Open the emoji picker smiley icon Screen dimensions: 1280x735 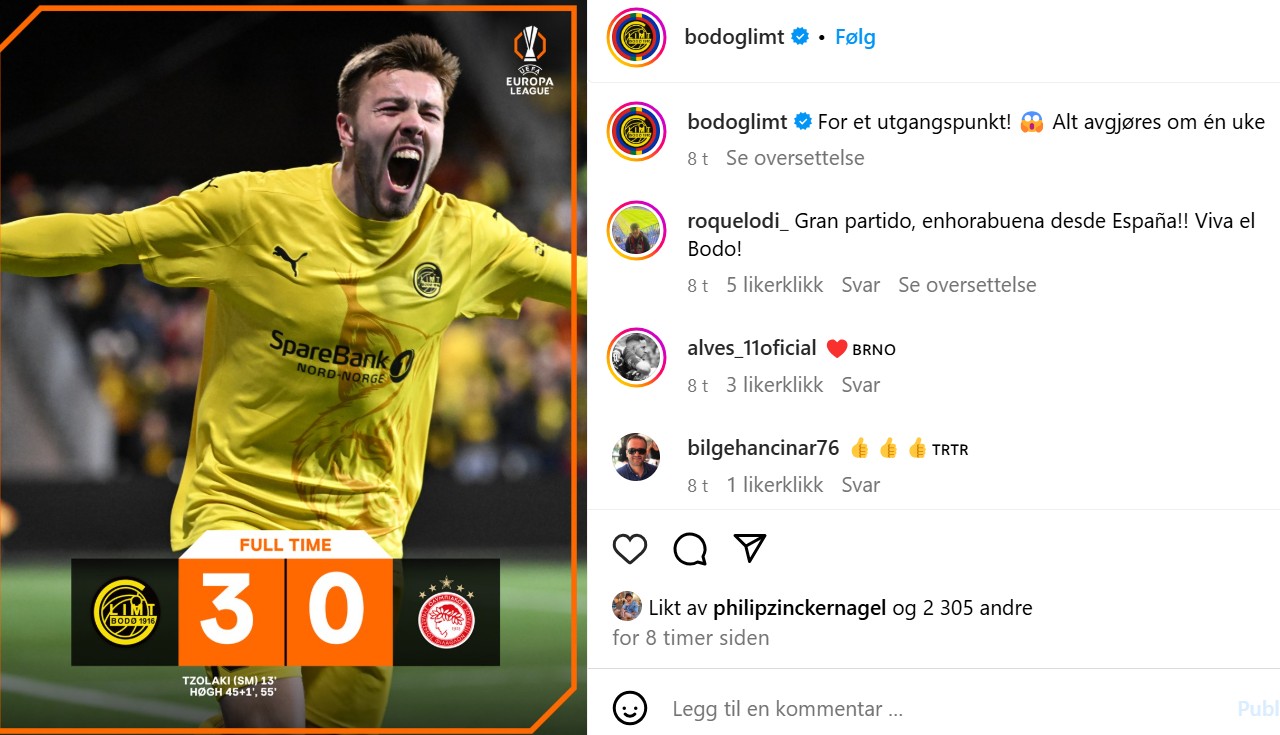(x=630, y=708)
